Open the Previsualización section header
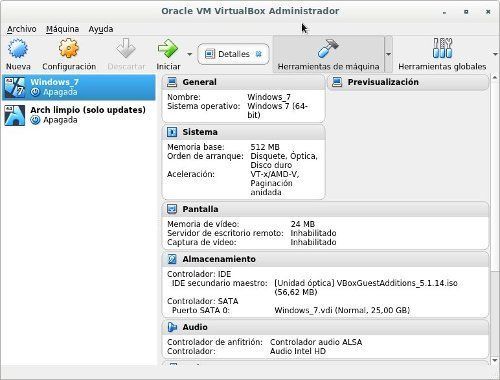Viewport: 500px width, 380px height. pyautogui.click(x=408, y=82)
